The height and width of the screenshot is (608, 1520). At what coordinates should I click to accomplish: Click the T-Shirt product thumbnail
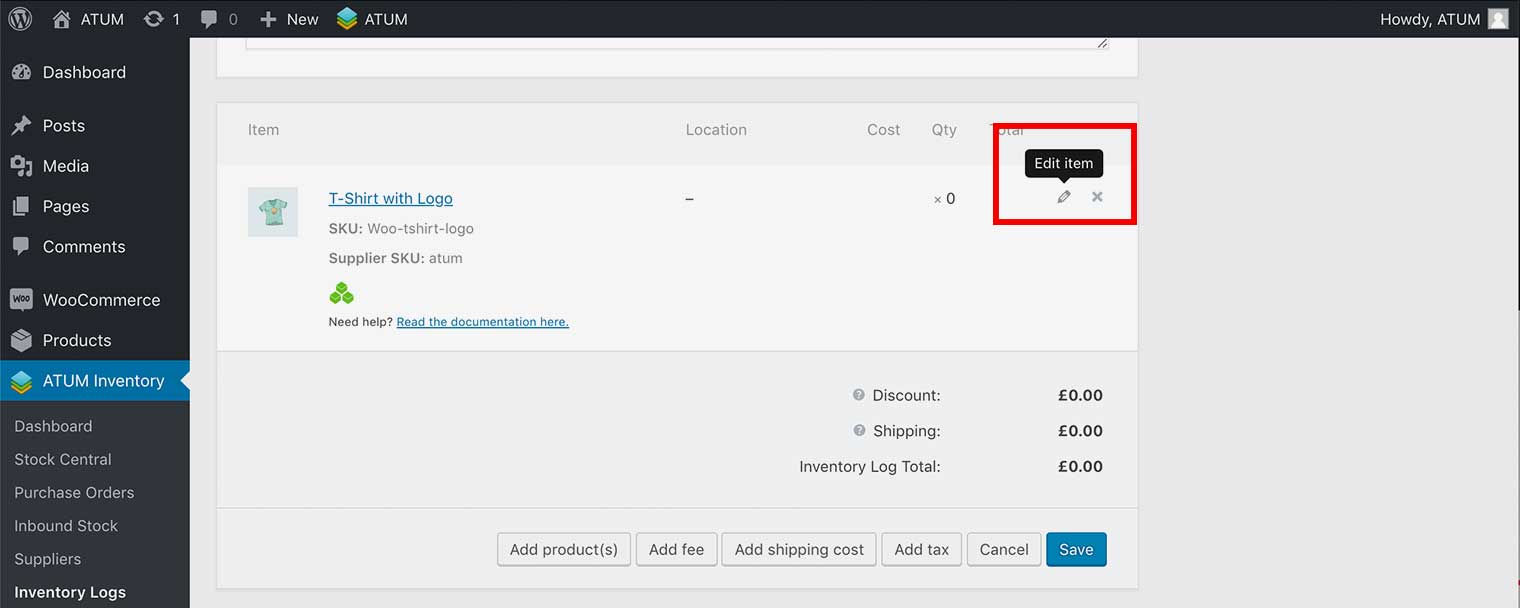pyautogui.click(x=273, y=212)
